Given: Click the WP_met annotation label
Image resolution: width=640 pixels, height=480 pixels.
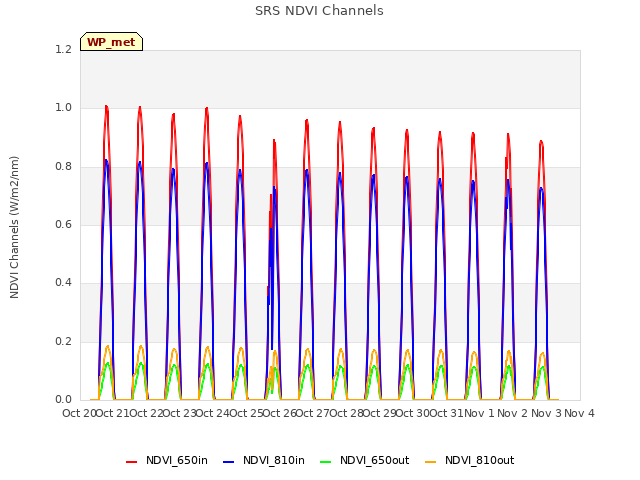Looking at the screenshot, I should click(111, 42).
